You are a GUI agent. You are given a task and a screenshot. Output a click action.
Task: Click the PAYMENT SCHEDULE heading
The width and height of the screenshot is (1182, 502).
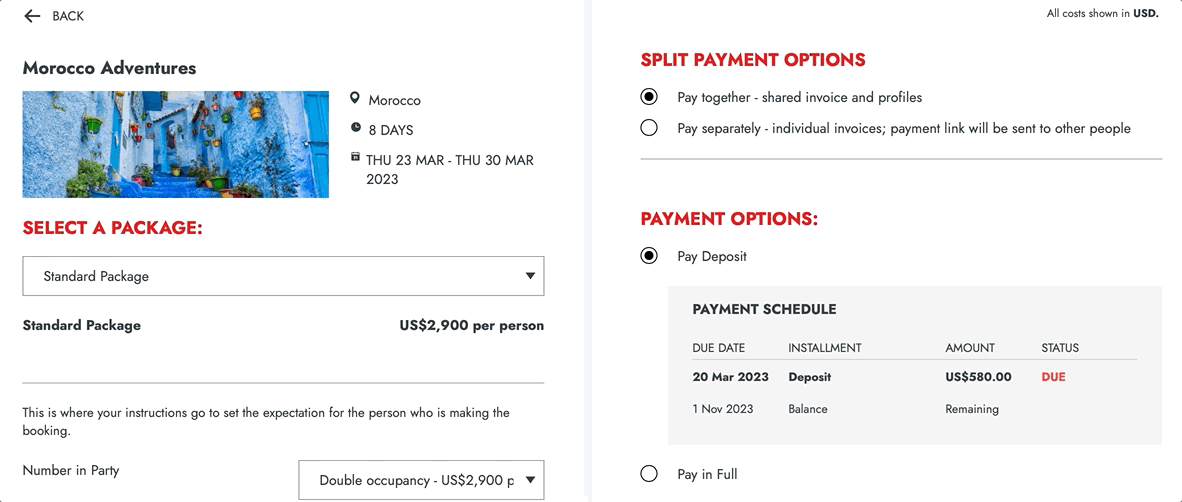coord(764,309)
